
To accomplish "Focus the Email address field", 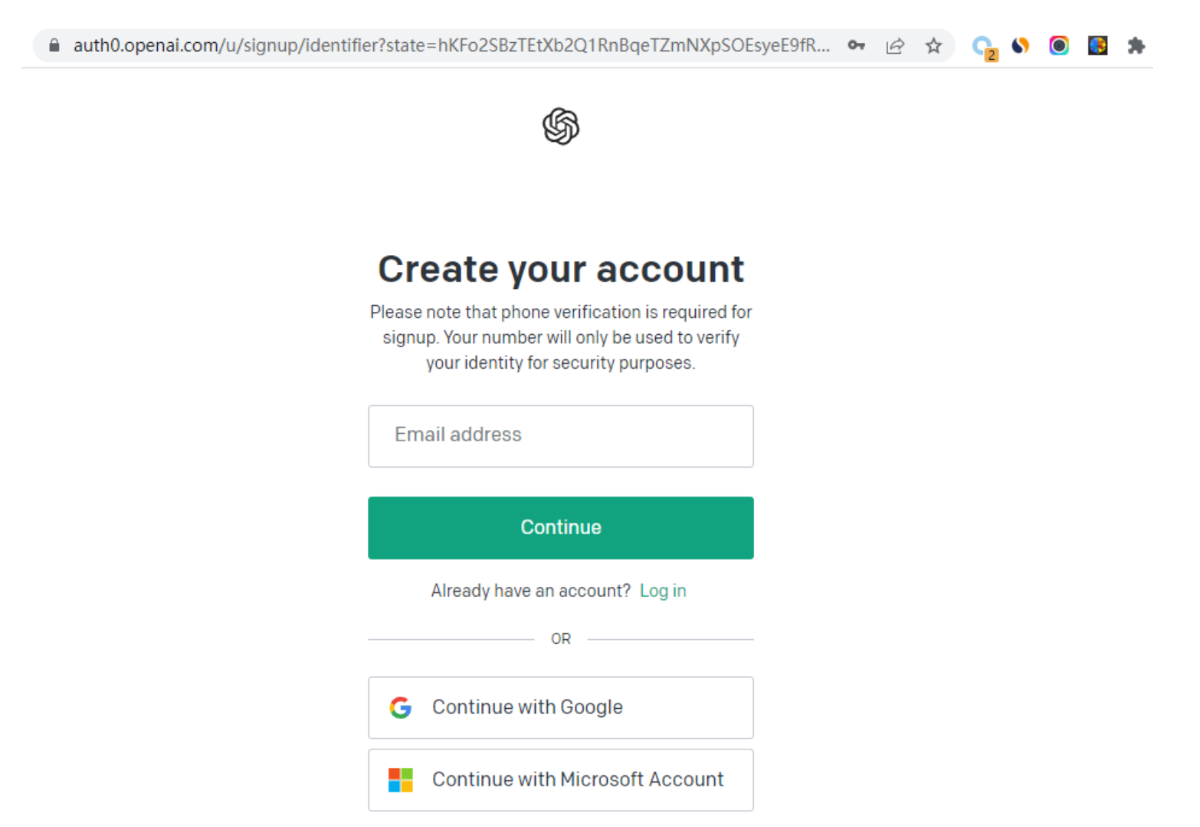I will tap(561, 436).
